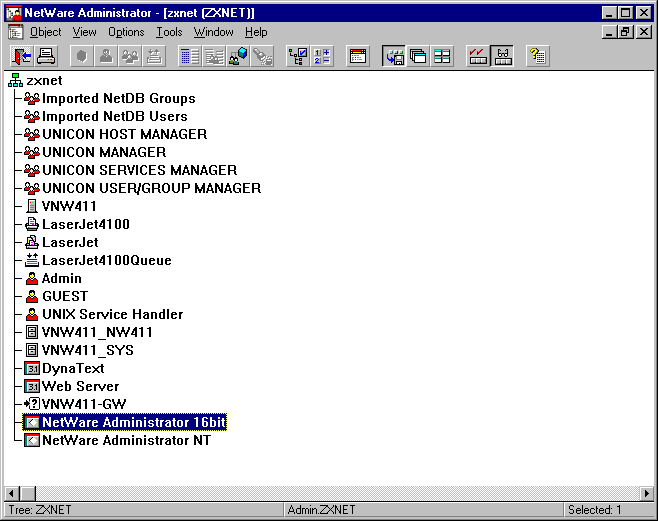Click the Browser window toolbar icon

[x=358, y=56]
